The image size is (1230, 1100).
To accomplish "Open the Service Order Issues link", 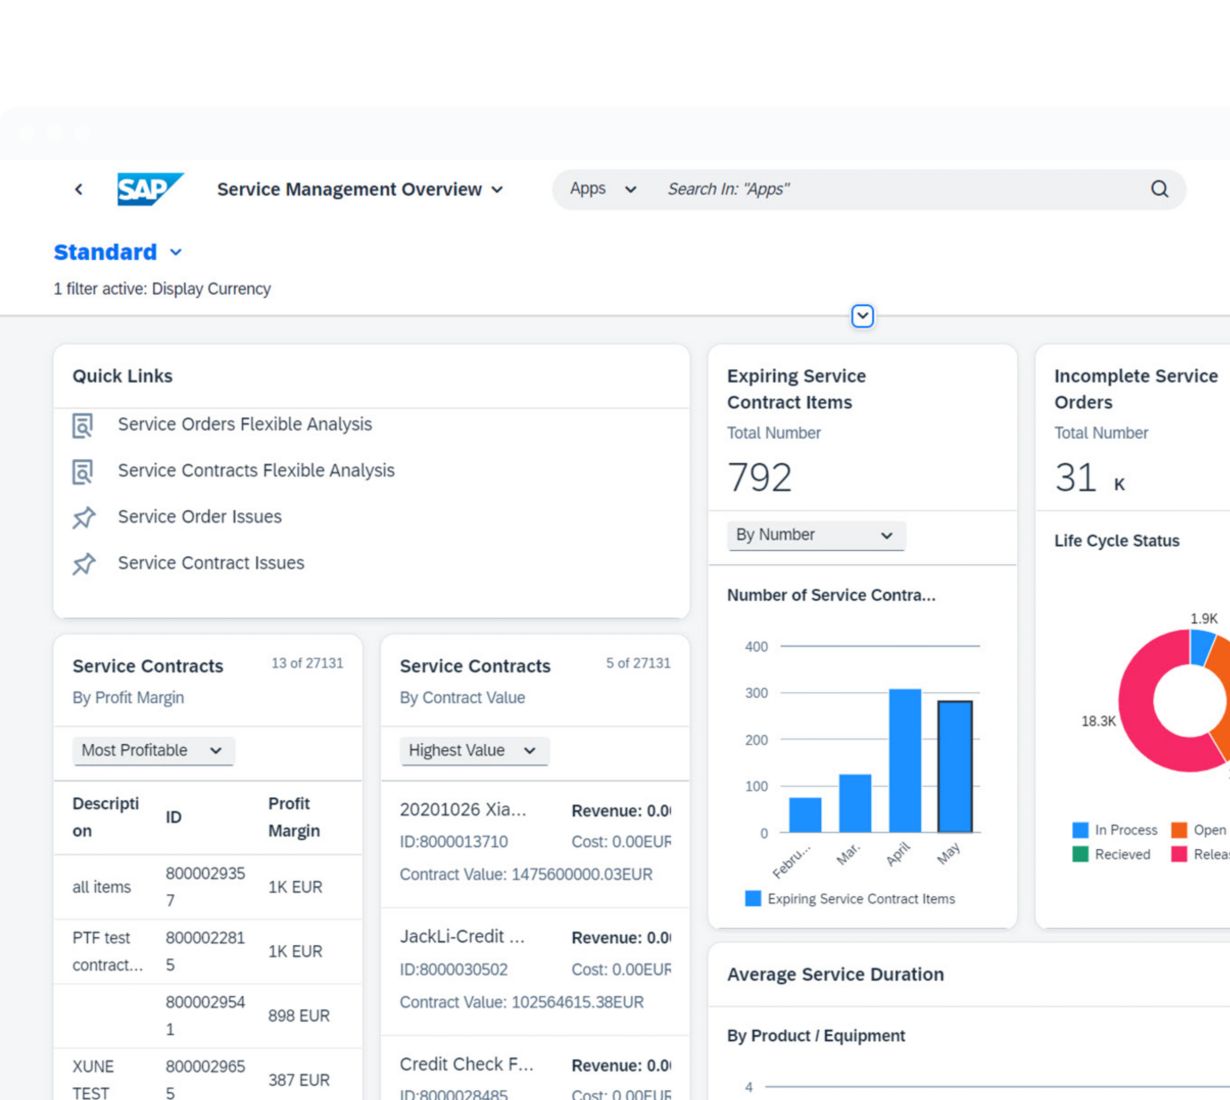I will [200, 517].
